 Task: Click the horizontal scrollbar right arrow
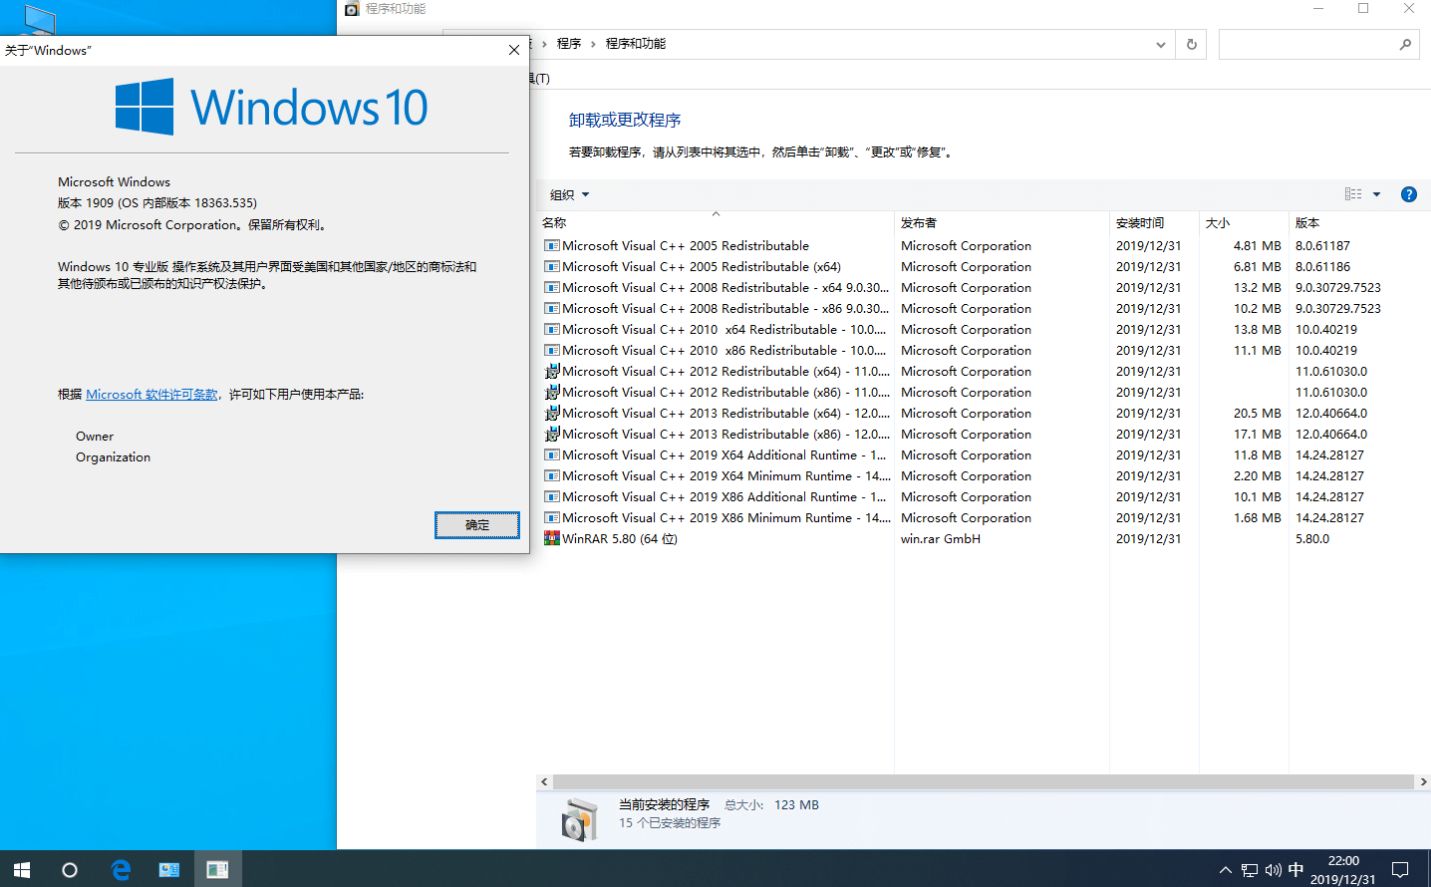[1423, 782]
